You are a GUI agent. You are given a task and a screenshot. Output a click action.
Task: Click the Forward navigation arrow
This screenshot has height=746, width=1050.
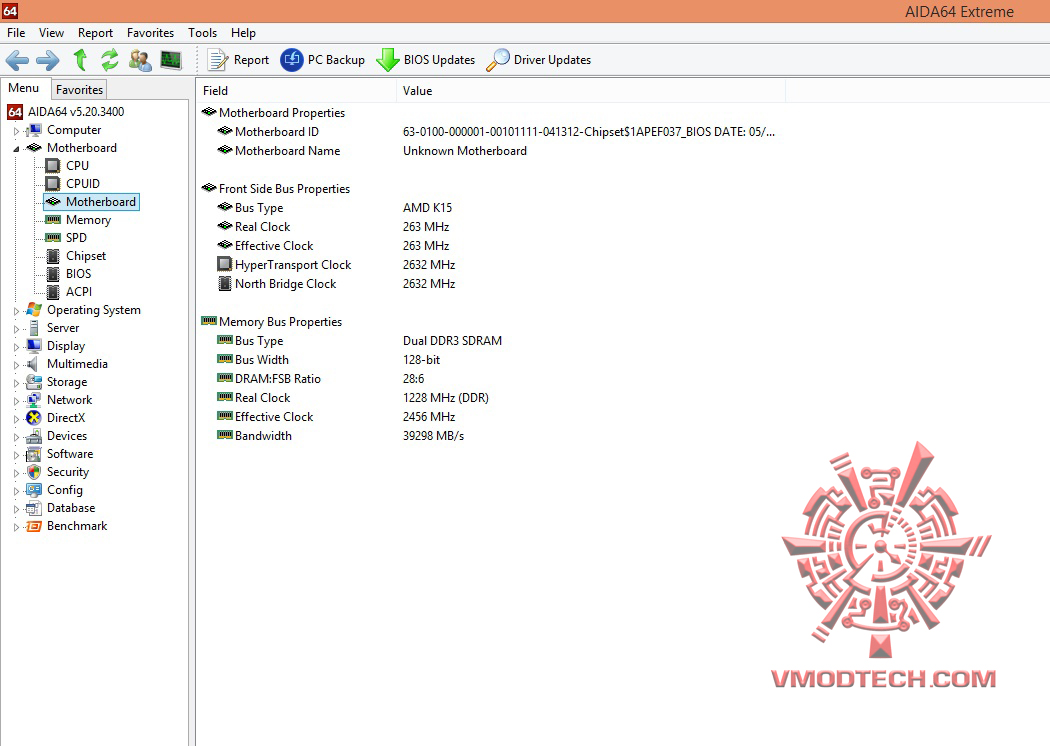coord(48,60)
